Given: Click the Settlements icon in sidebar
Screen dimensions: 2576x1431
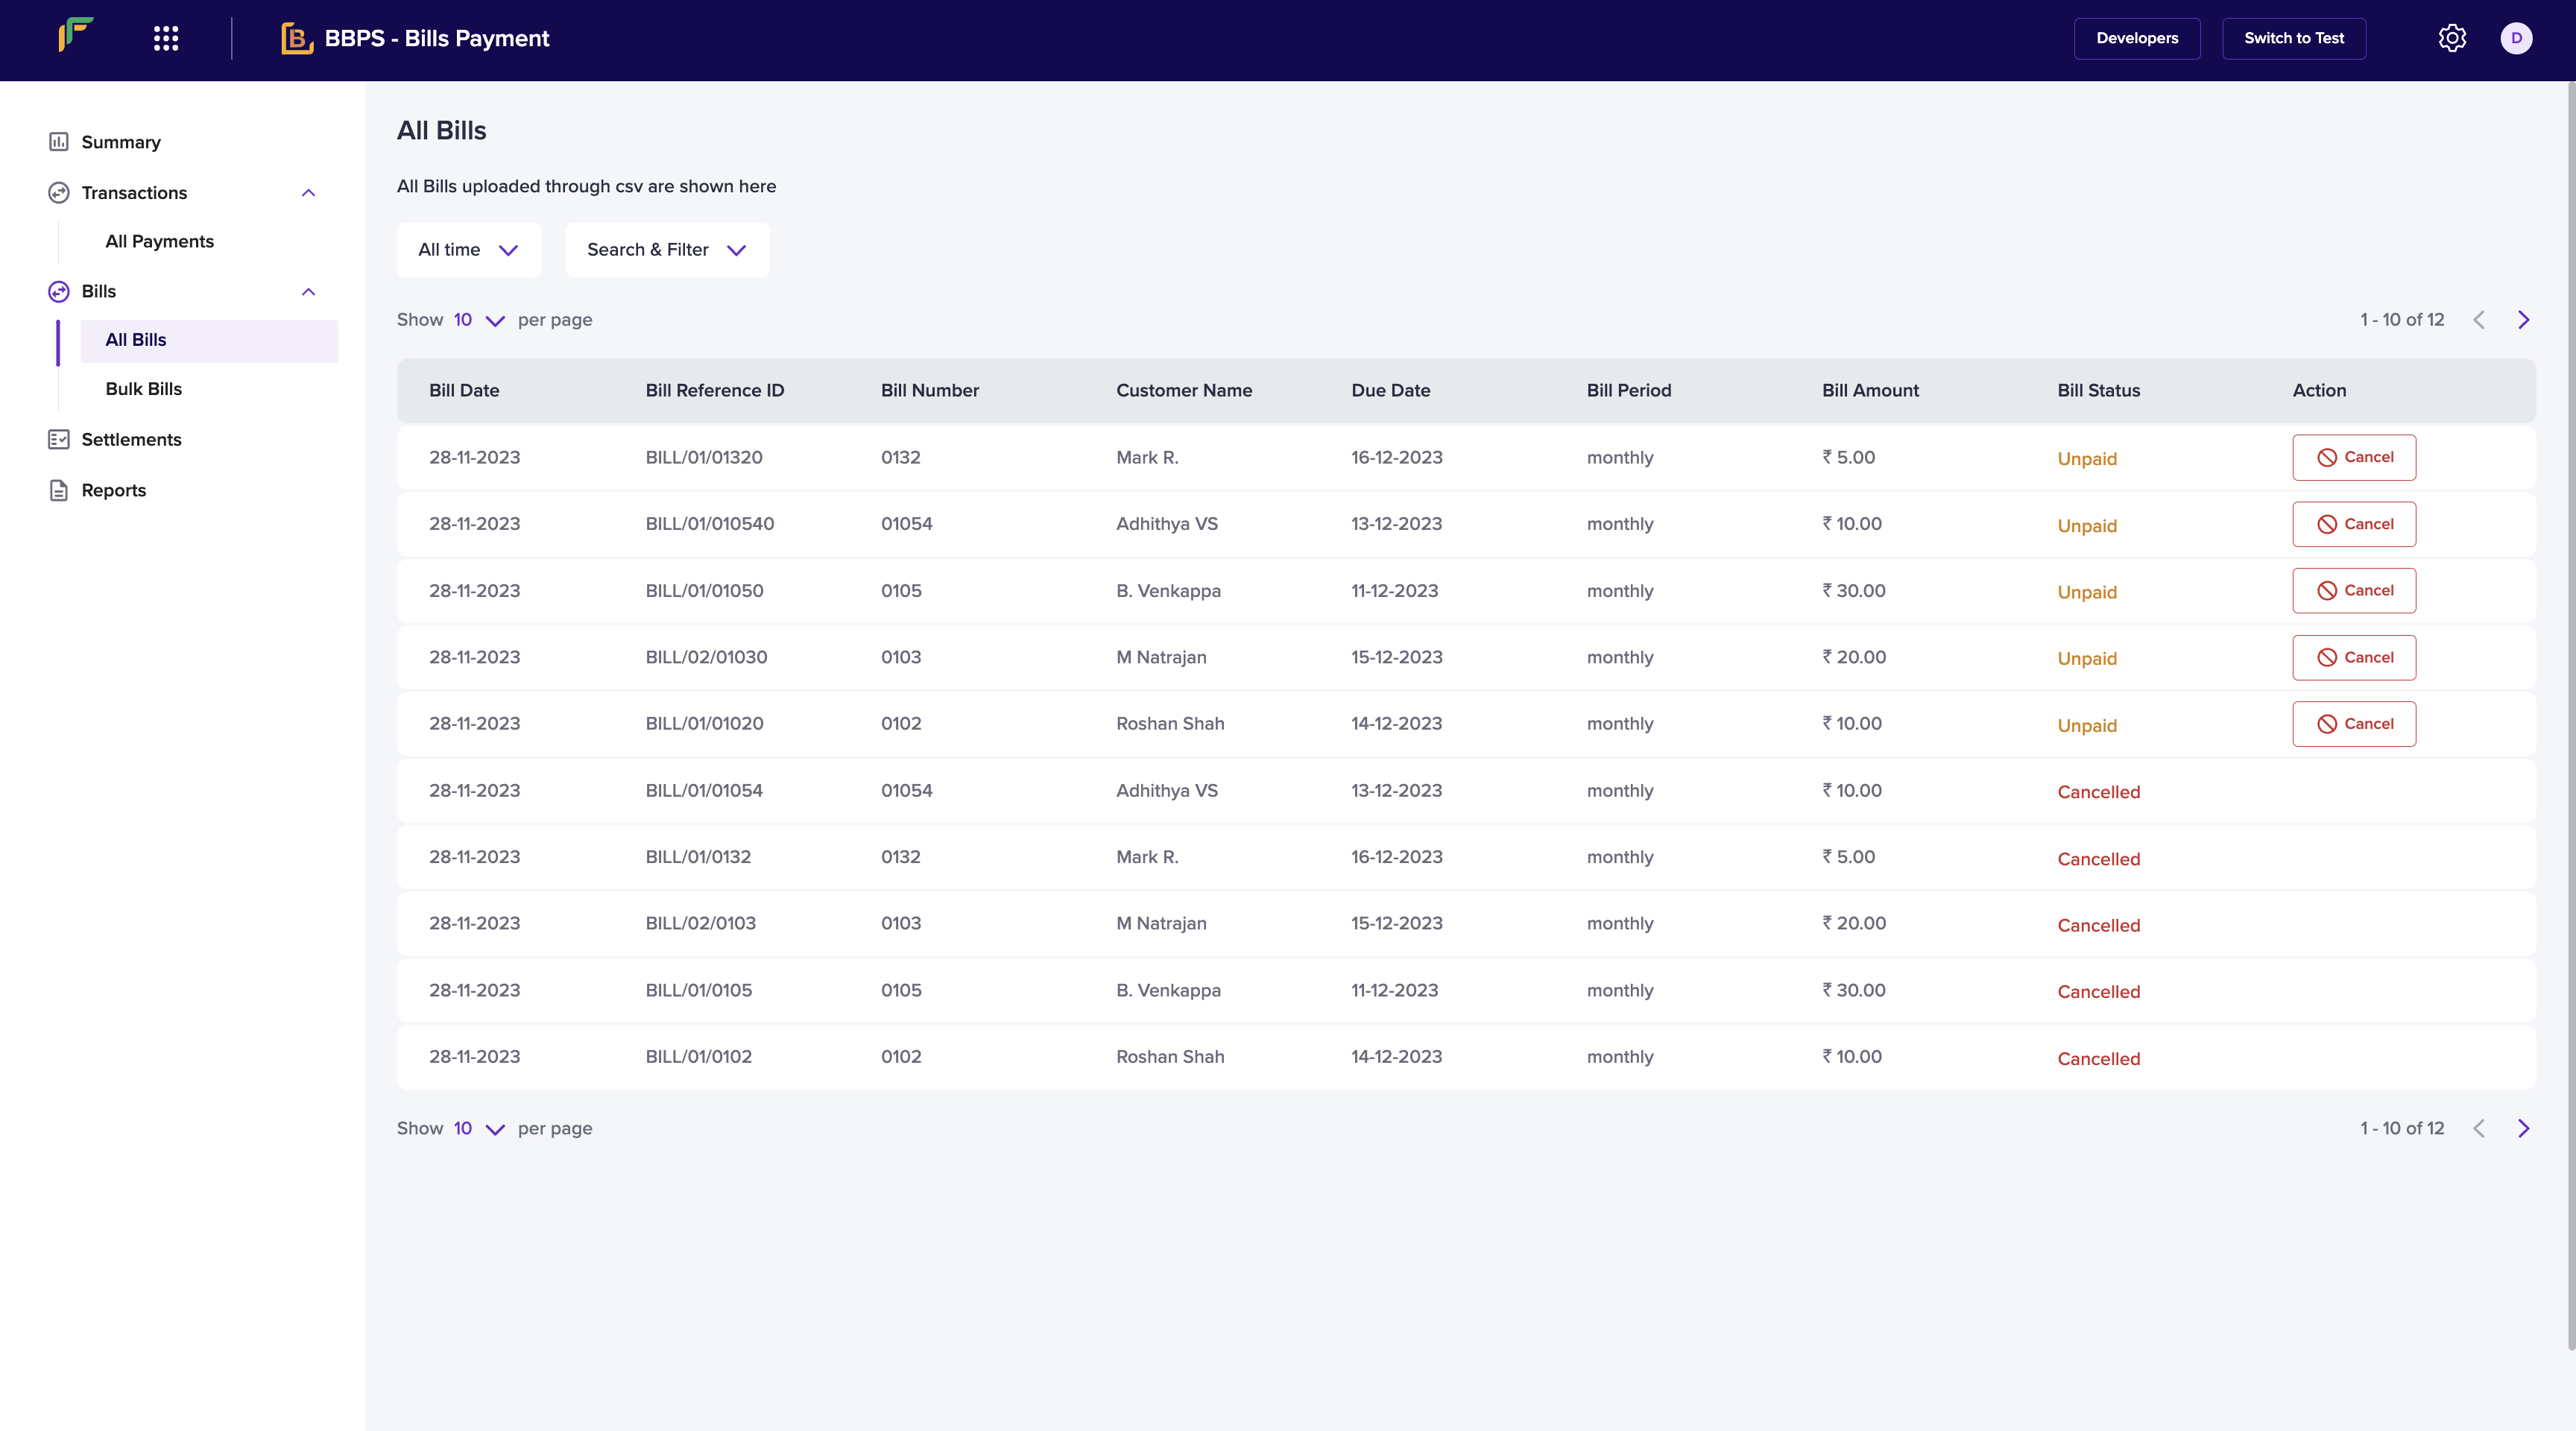Looking at the screenshot, I should [59, 440].
